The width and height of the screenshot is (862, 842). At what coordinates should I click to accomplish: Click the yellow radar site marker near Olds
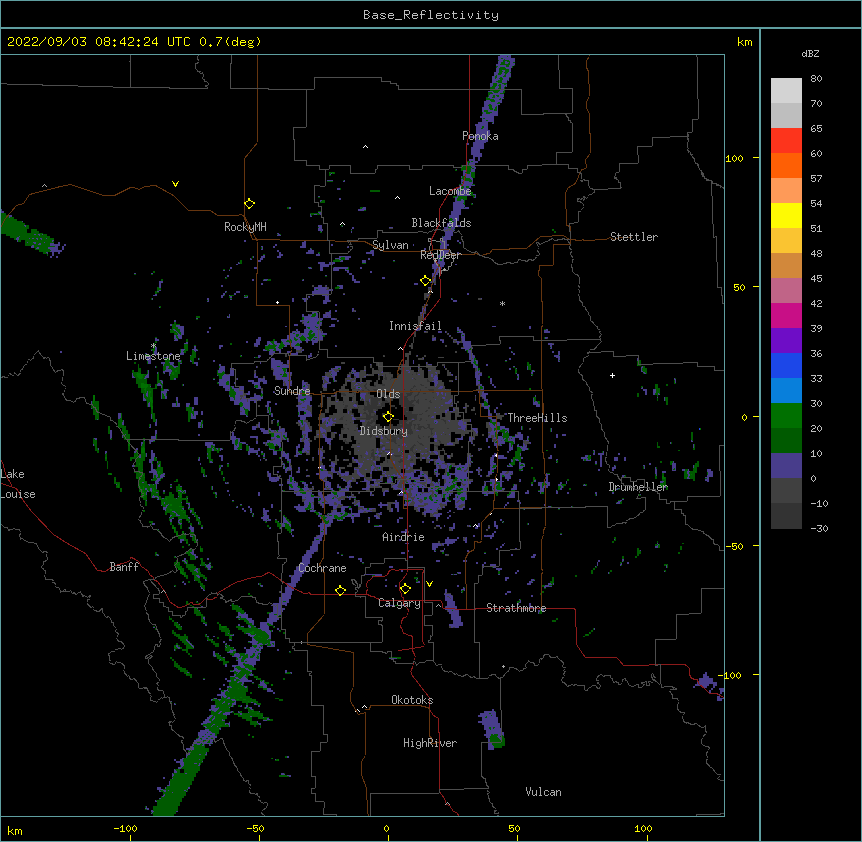pos(388,417)
